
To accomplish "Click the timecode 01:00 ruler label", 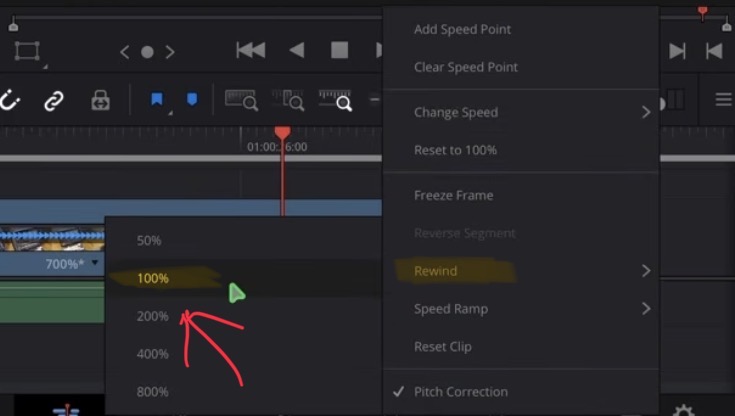I will [277, 147].
